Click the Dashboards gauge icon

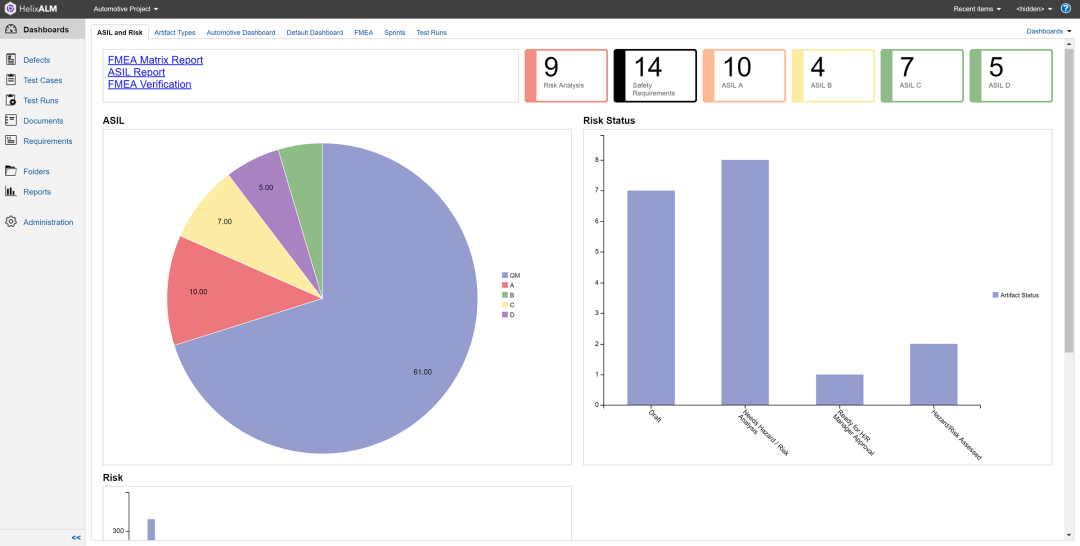pyautogui.click(x=10, y=30)
